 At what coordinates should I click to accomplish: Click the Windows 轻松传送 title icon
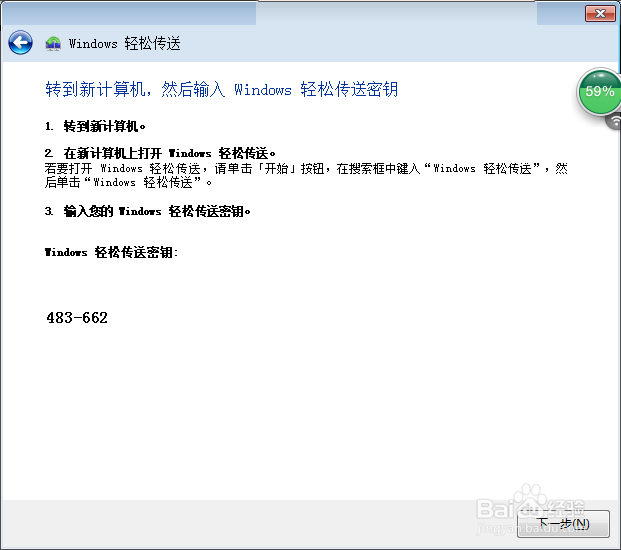53,43
